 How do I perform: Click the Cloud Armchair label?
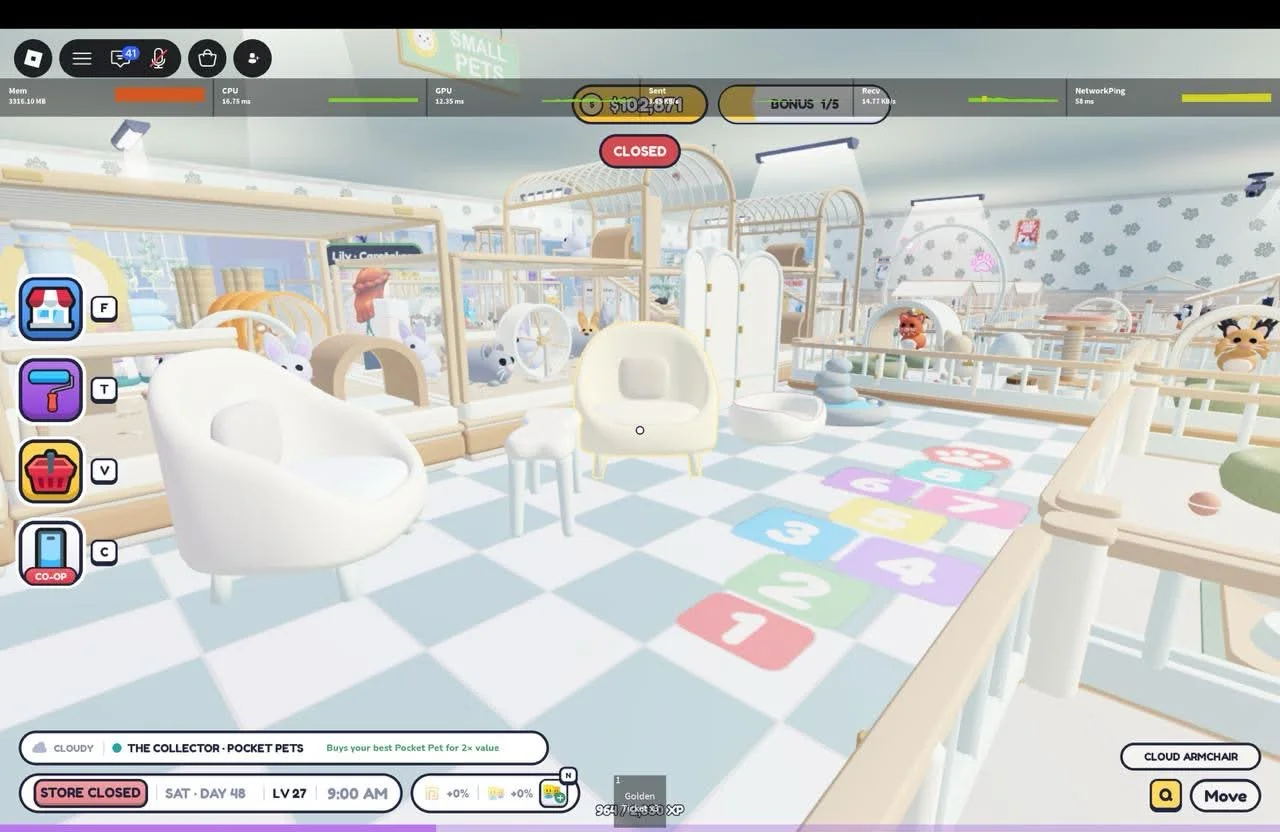tap(1190, 757)
